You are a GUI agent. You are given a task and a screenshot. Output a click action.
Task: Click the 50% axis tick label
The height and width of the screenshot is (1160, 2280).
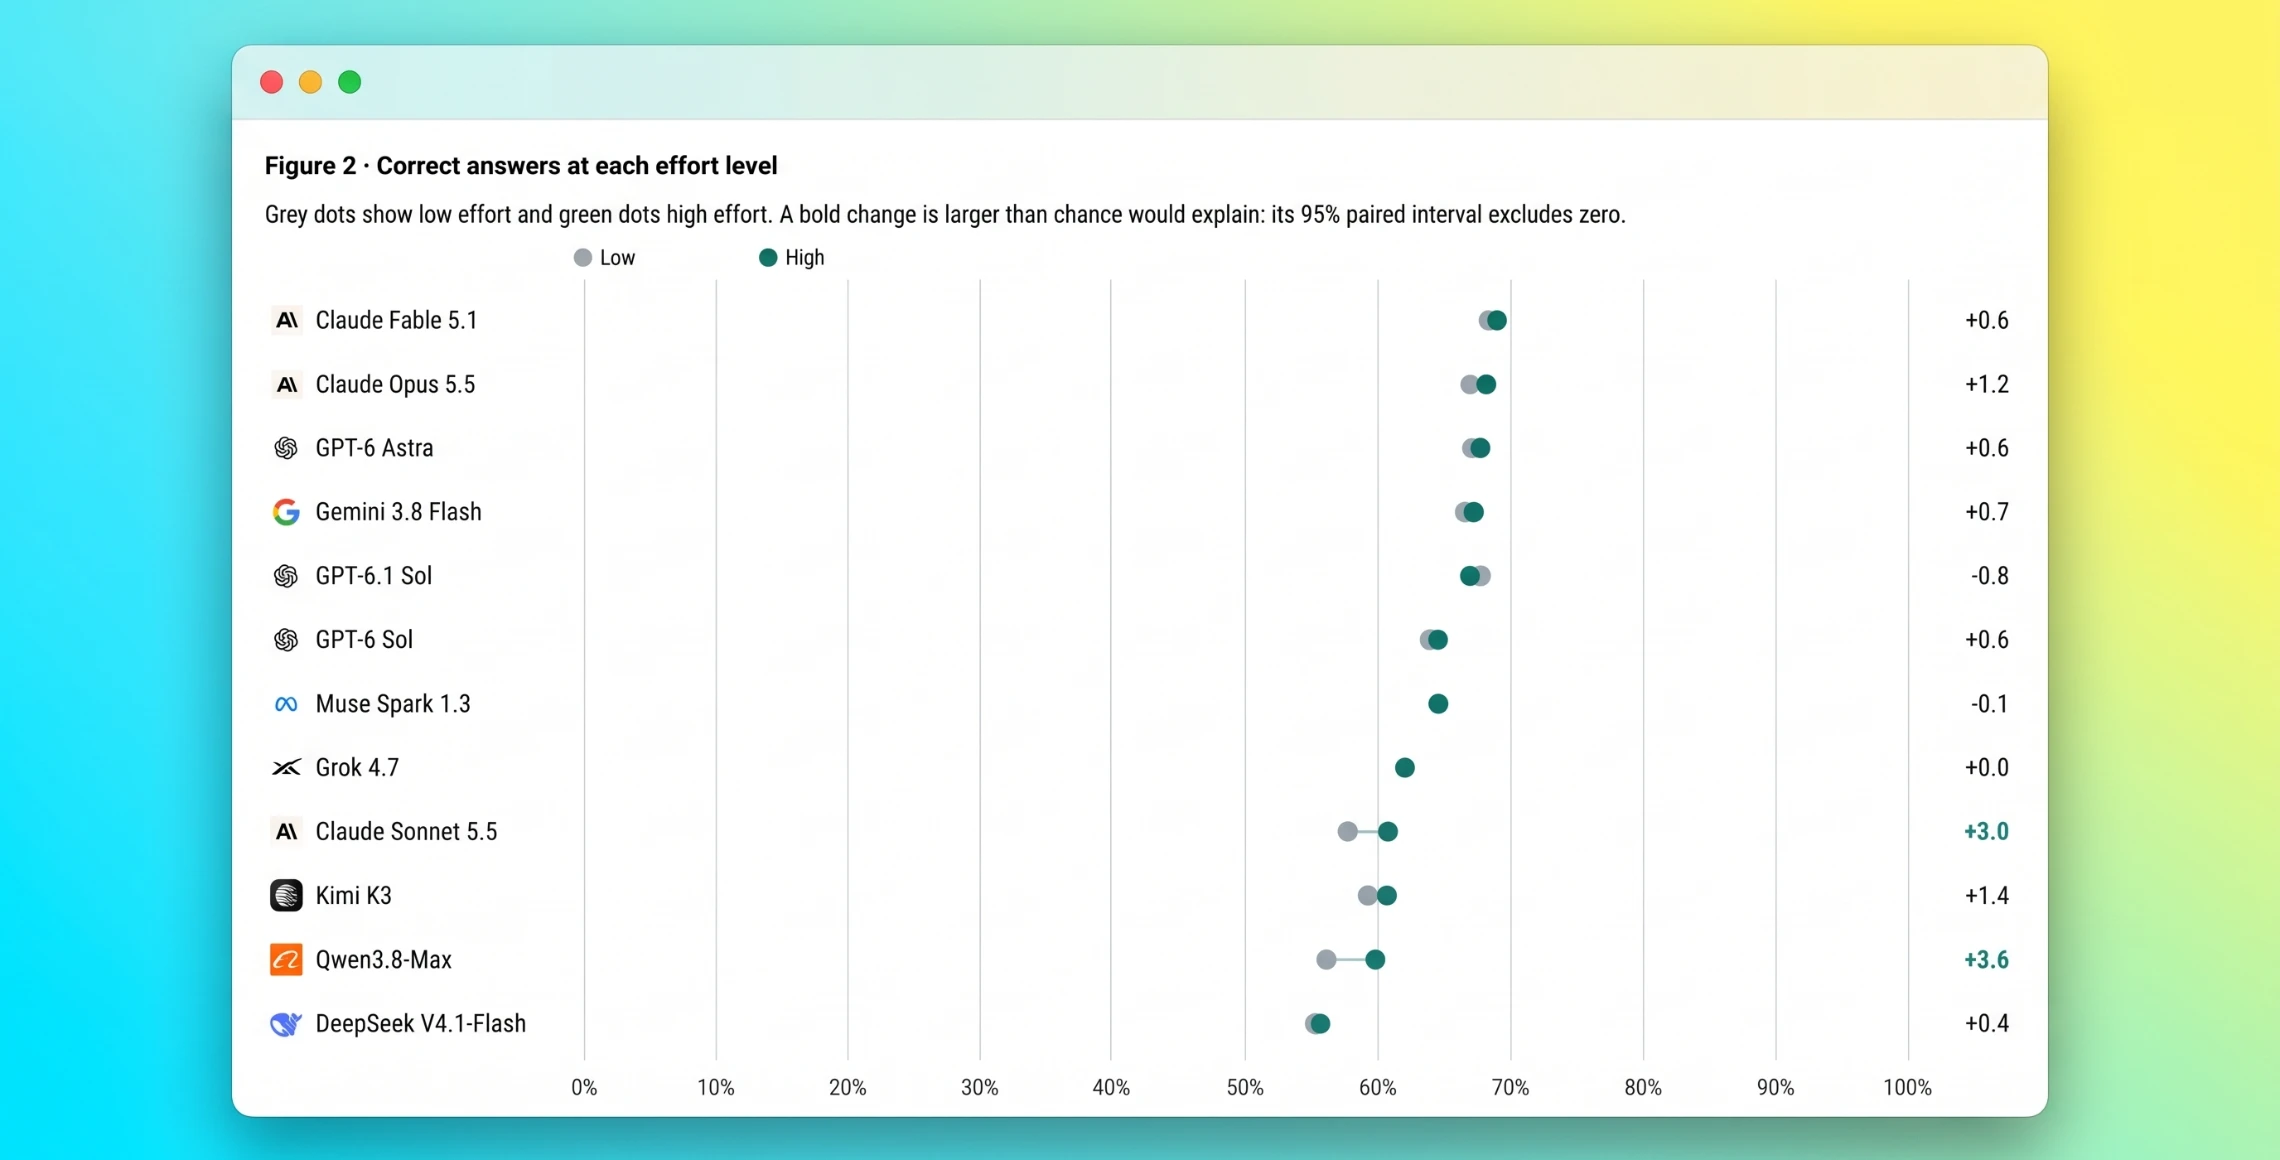pos(1245,1088)
